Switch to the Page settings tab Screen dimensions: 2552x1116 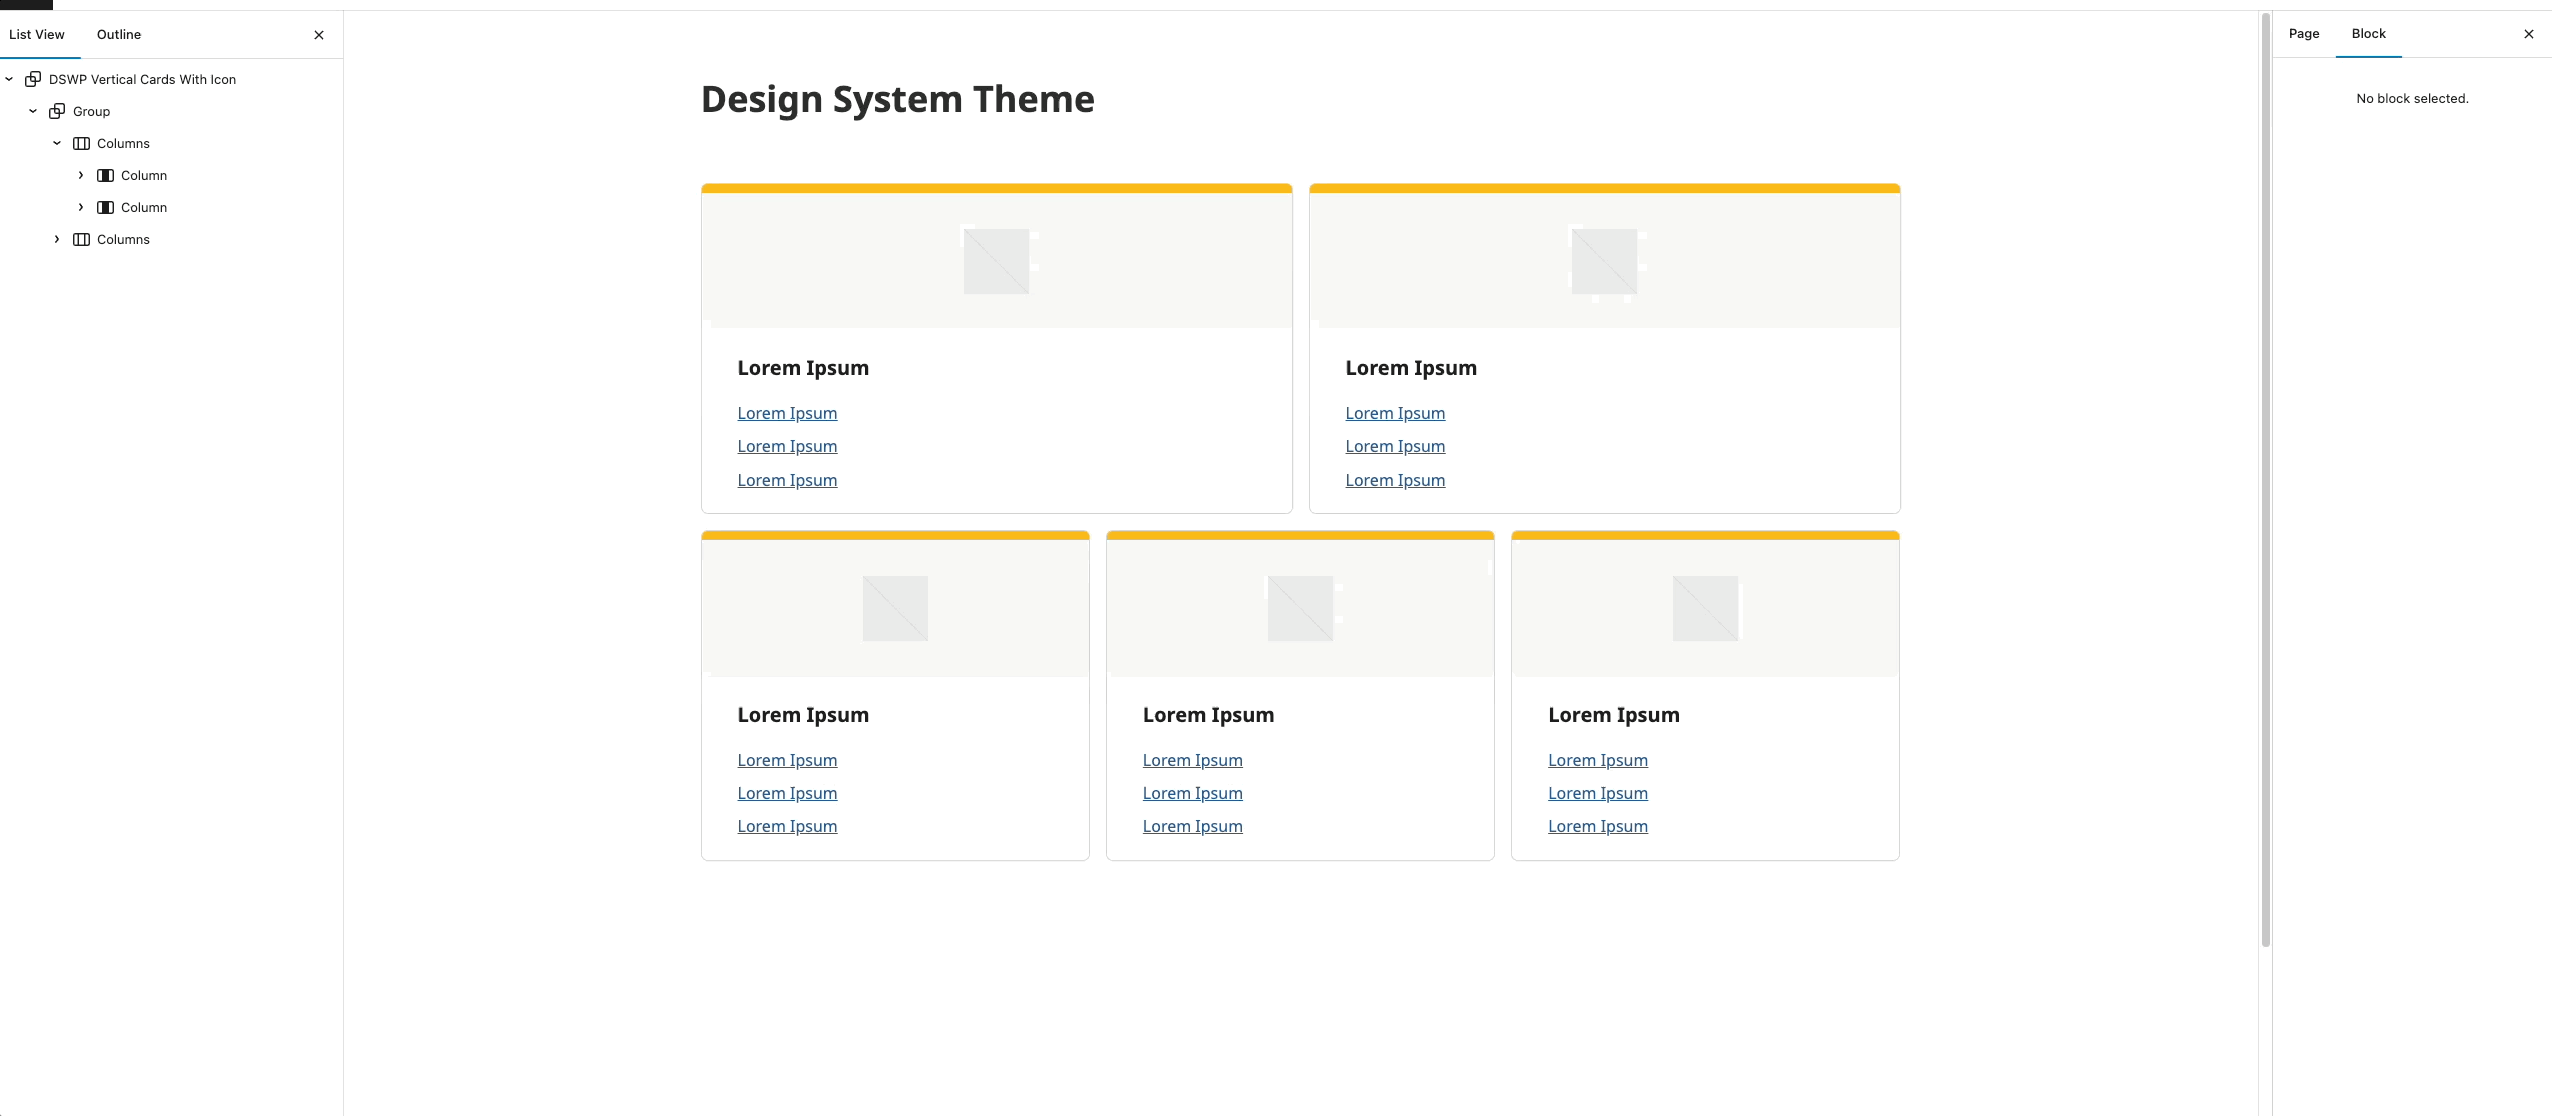(x=2304, y=33)
